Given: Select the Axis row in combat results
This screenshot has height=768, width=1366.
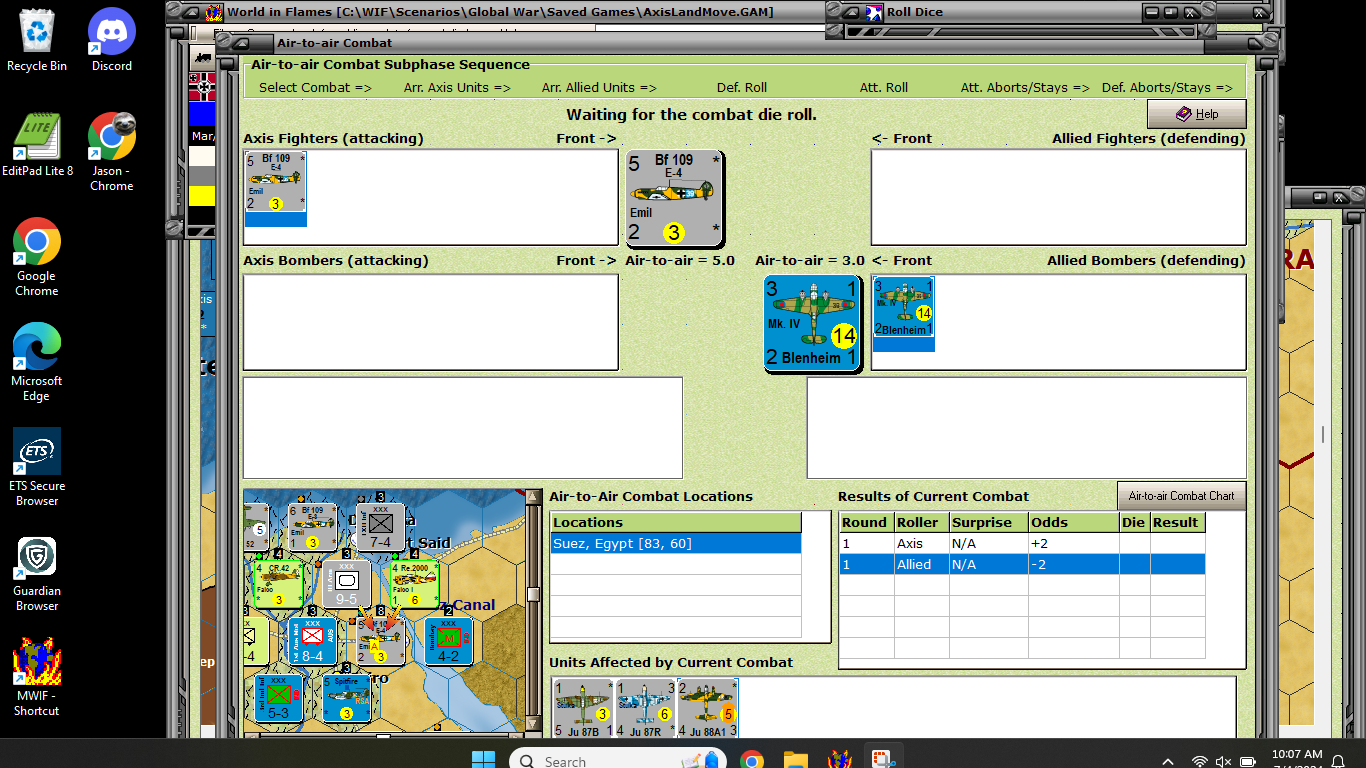Looking at the screenshot, I should [x=1022, y=543].
